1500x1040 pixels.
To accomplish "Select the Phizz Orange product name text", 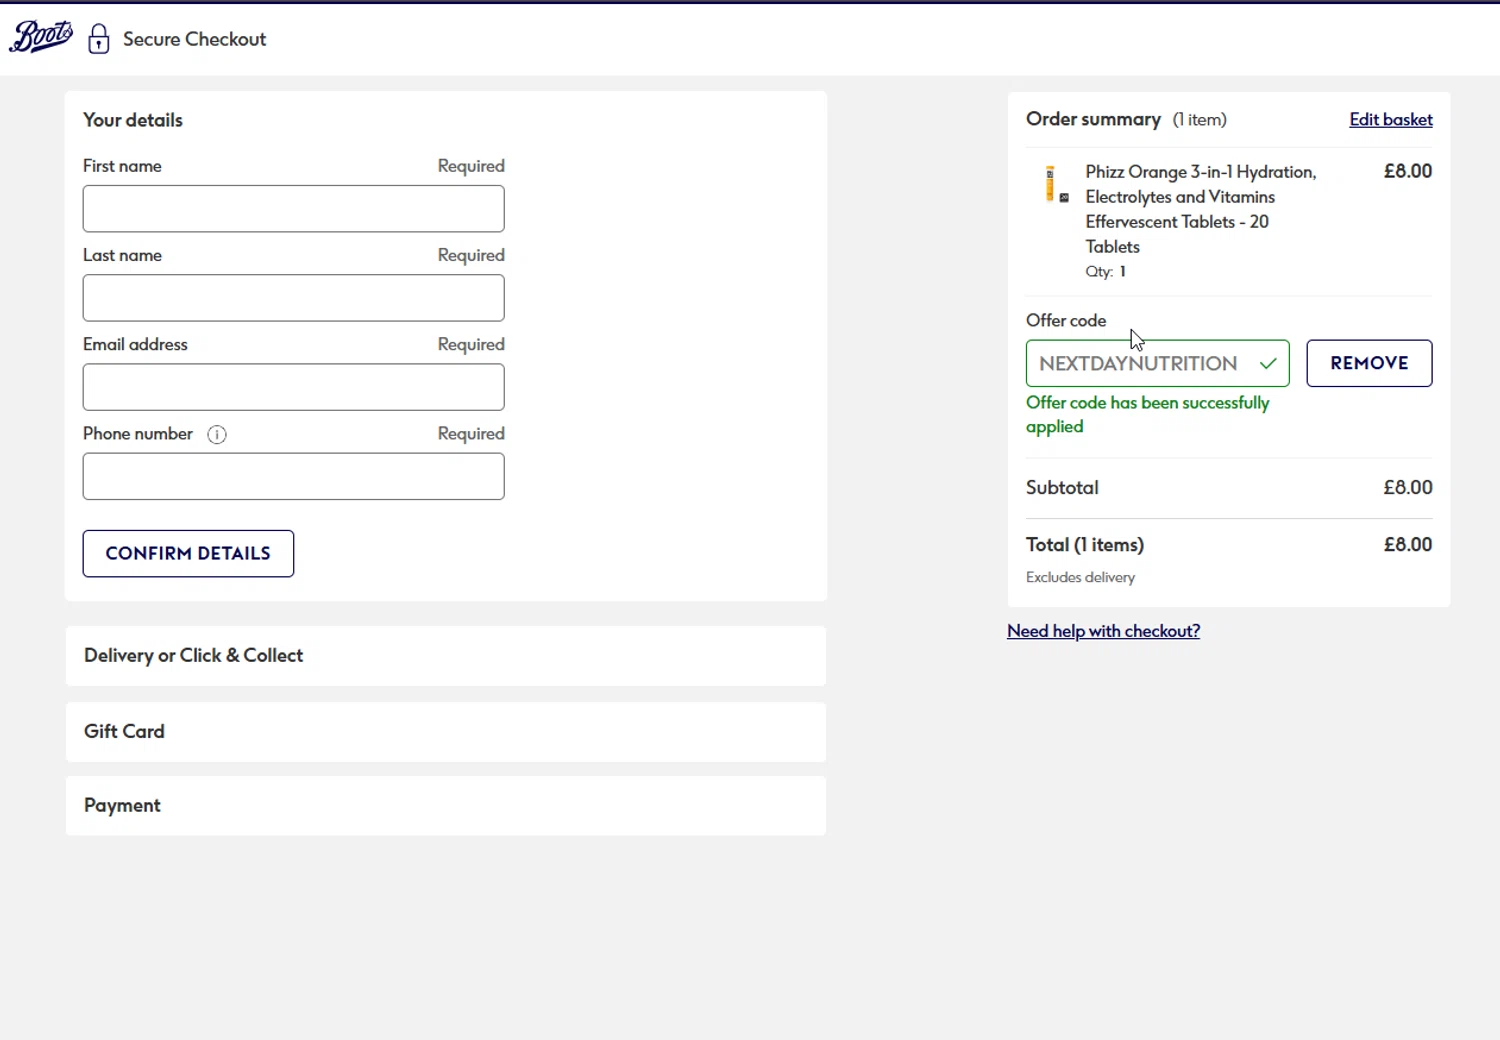I will (1201, 209).
